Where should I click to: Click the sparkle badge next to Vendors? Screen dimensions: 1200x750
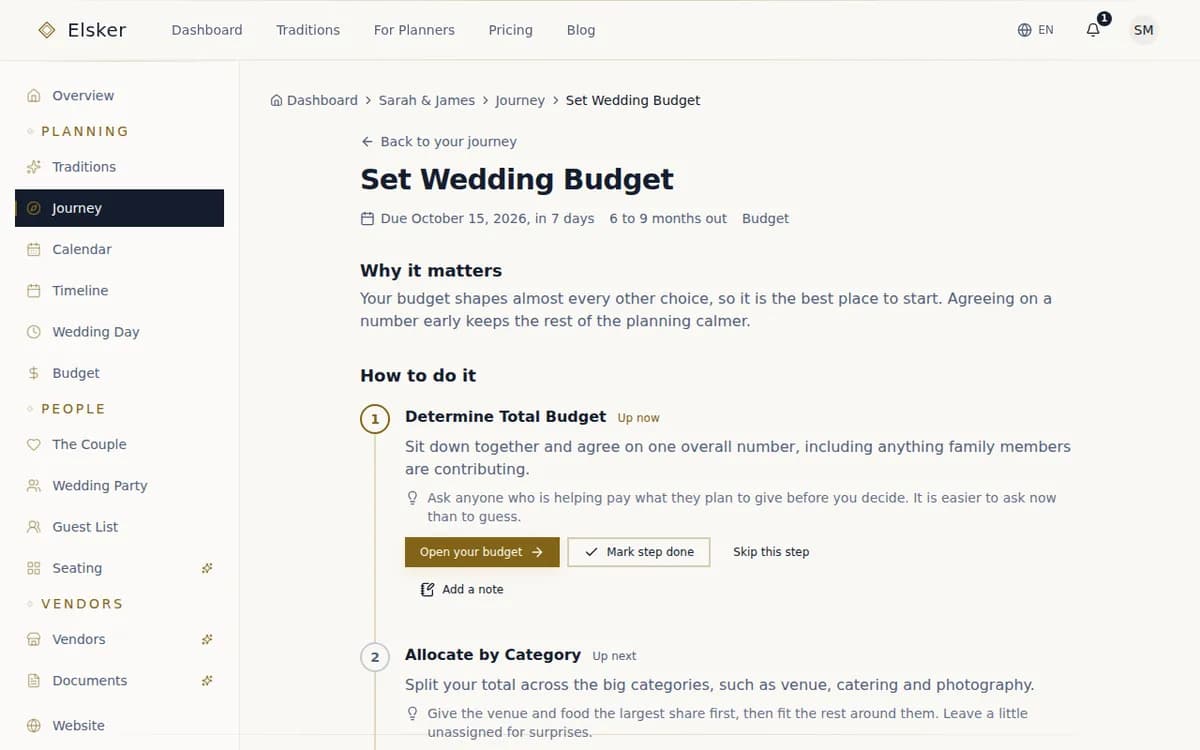point(207,640)
